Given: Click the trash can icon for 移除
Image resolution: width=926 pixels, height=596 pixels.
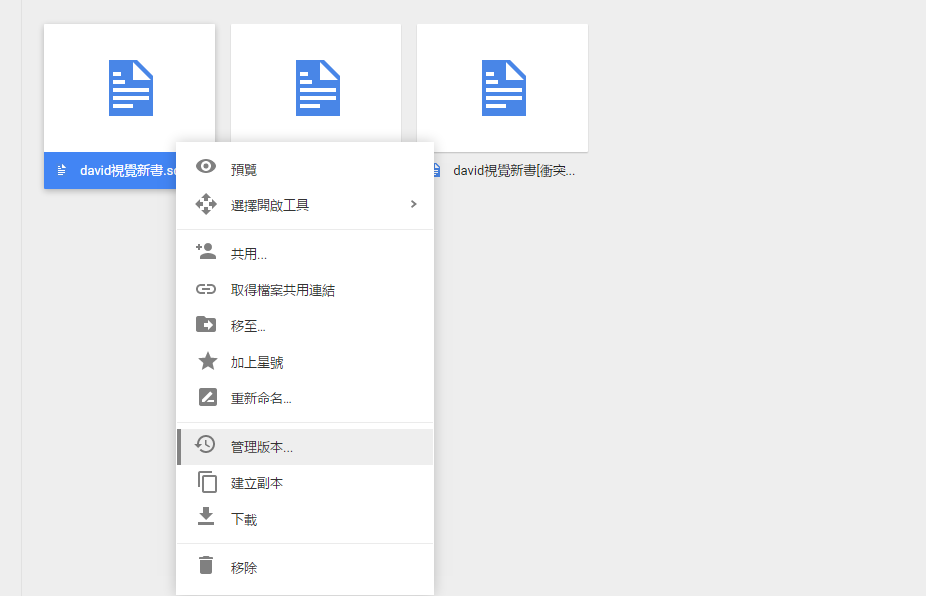Looking at the screenshot, I should coord(206,565).
